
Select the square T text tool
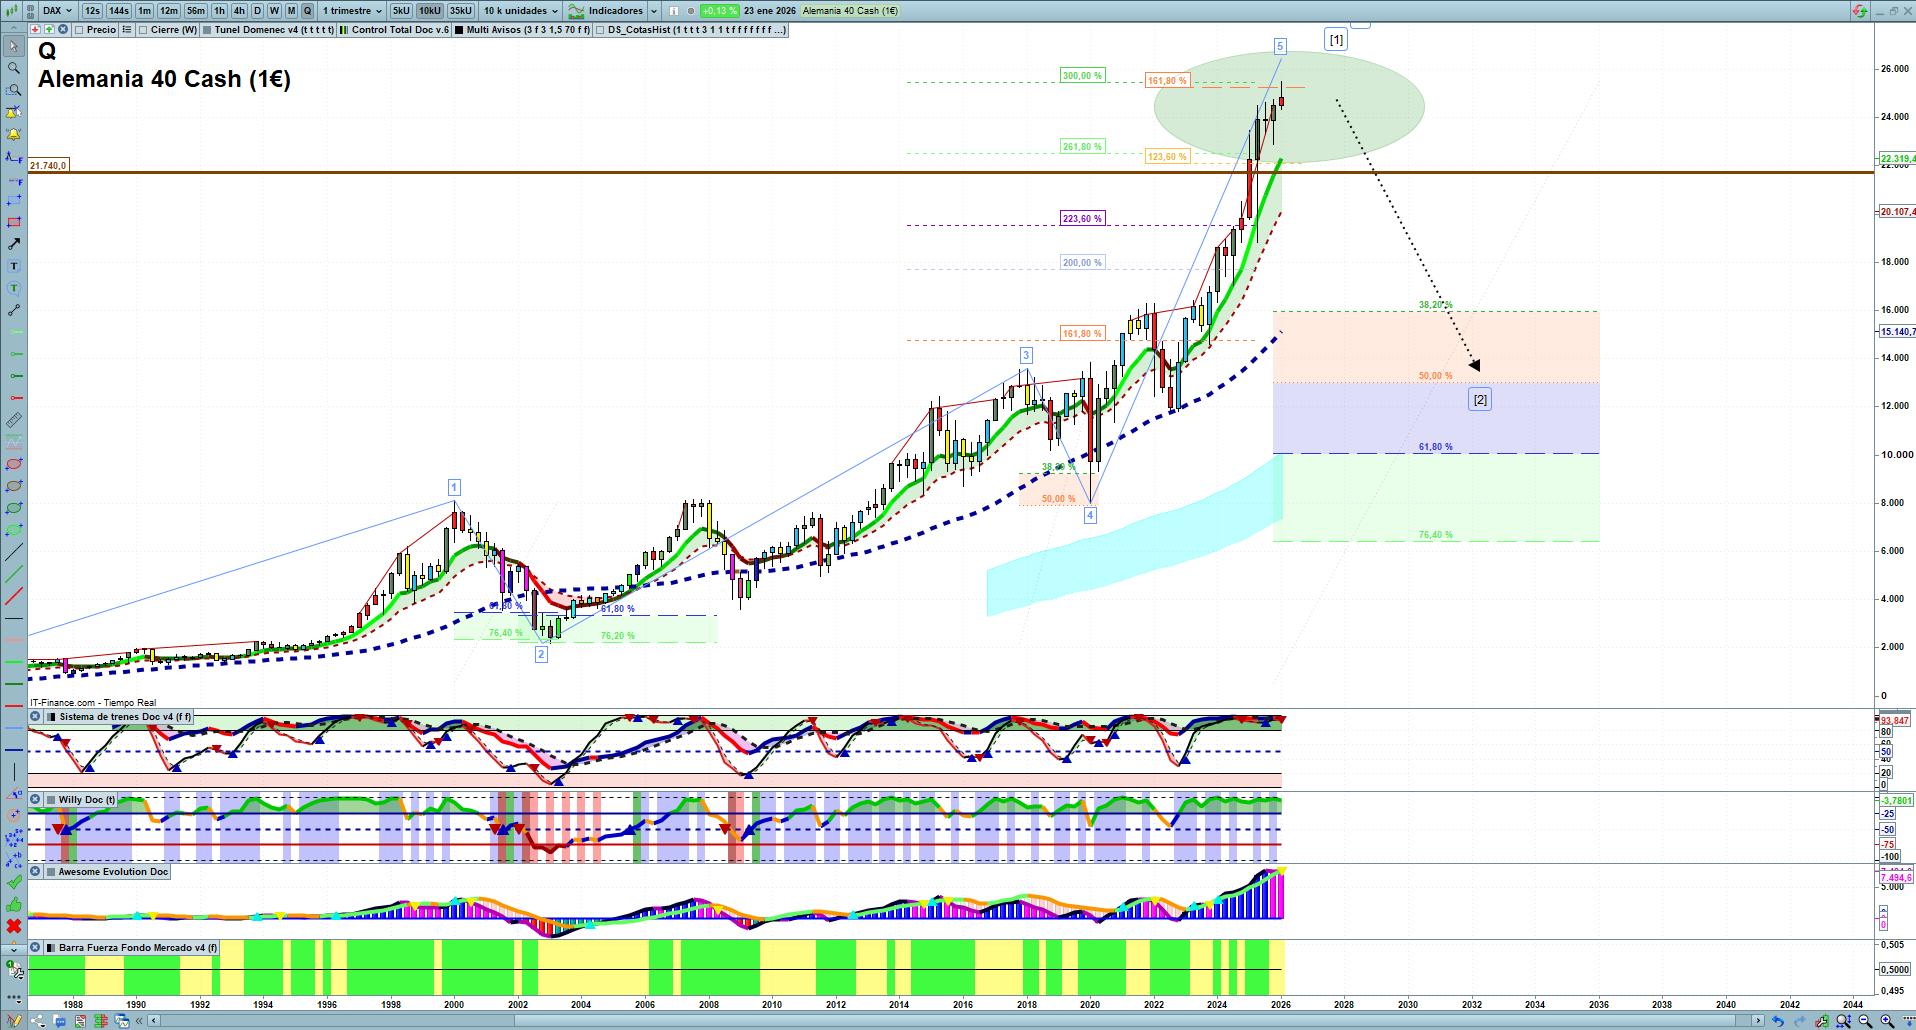pyautogui.click(x=14, y=266)
